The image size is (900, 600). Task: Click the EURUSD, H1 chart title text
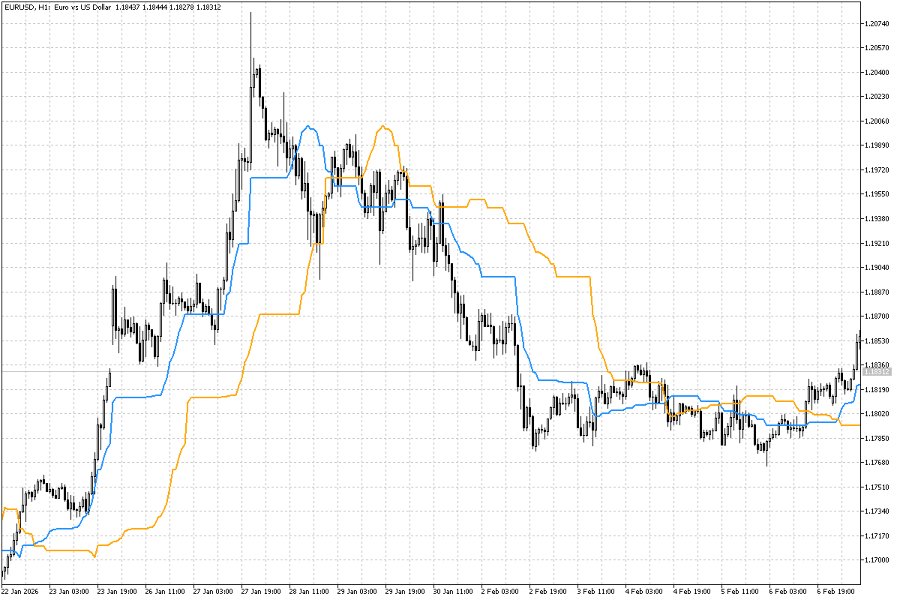click(x=112, y=7)
